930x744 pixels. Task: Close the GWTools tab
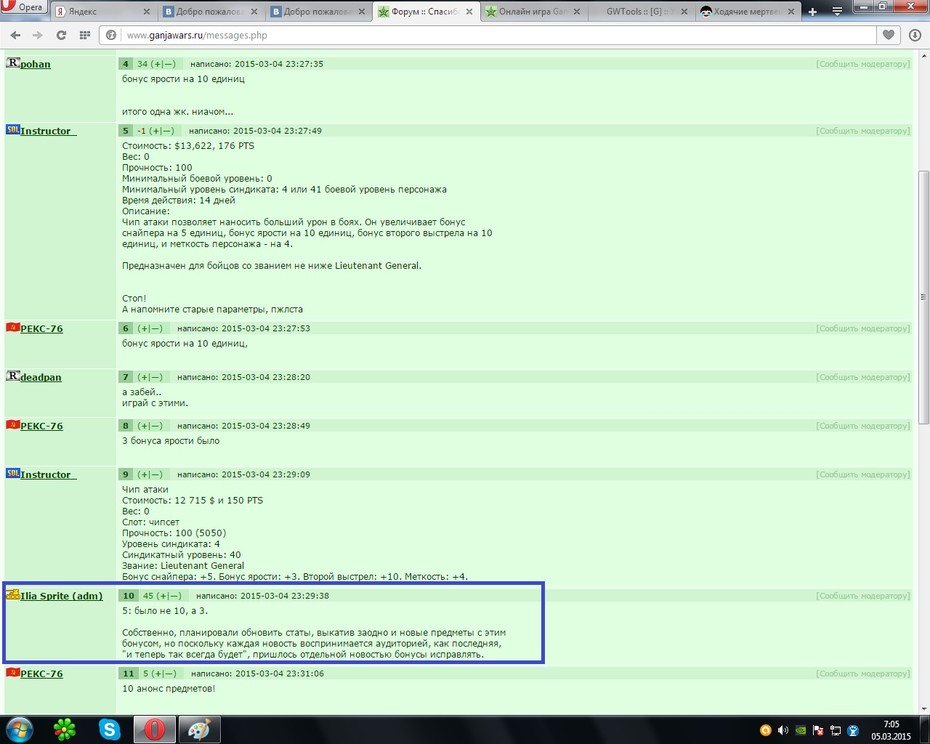[x=684, y=11]
